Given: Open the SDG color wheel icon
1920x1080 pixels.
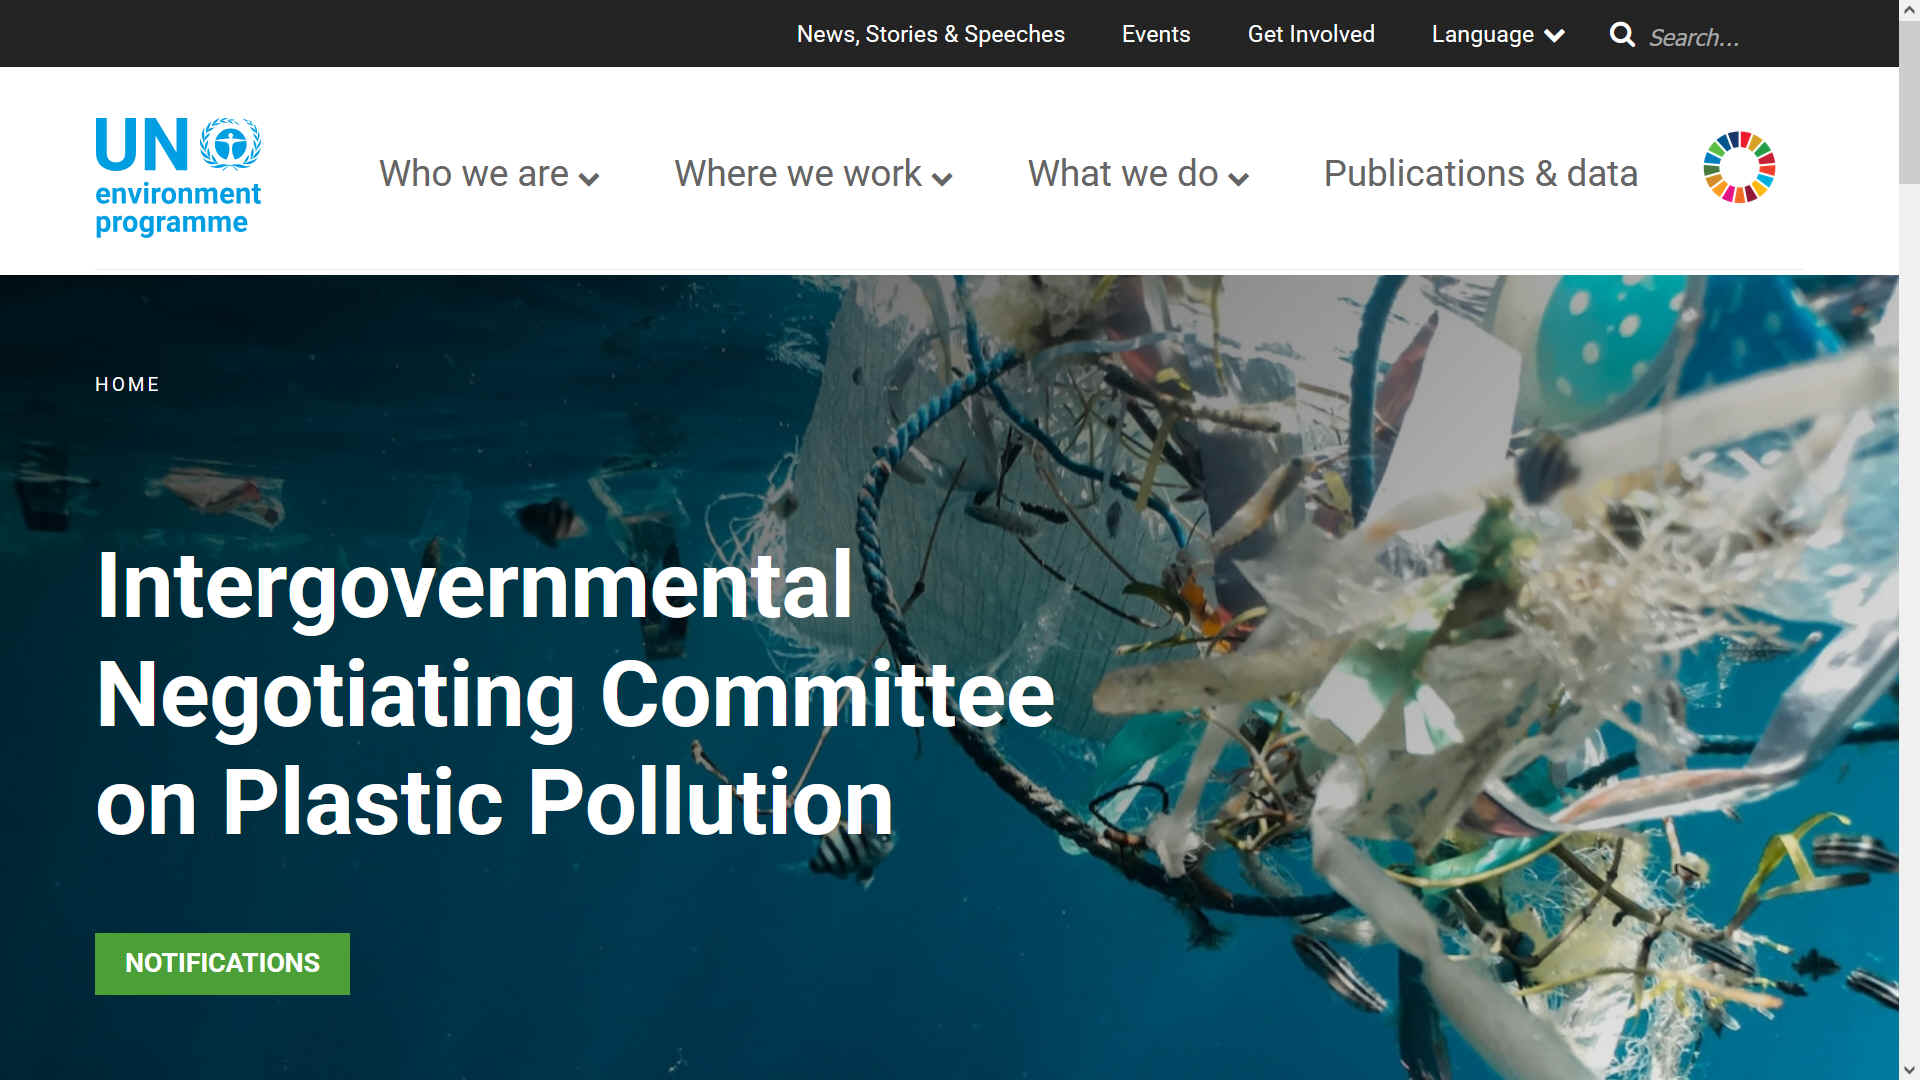Looking at the screenshot, I should pyautogui.click(x=1739, y=167).
